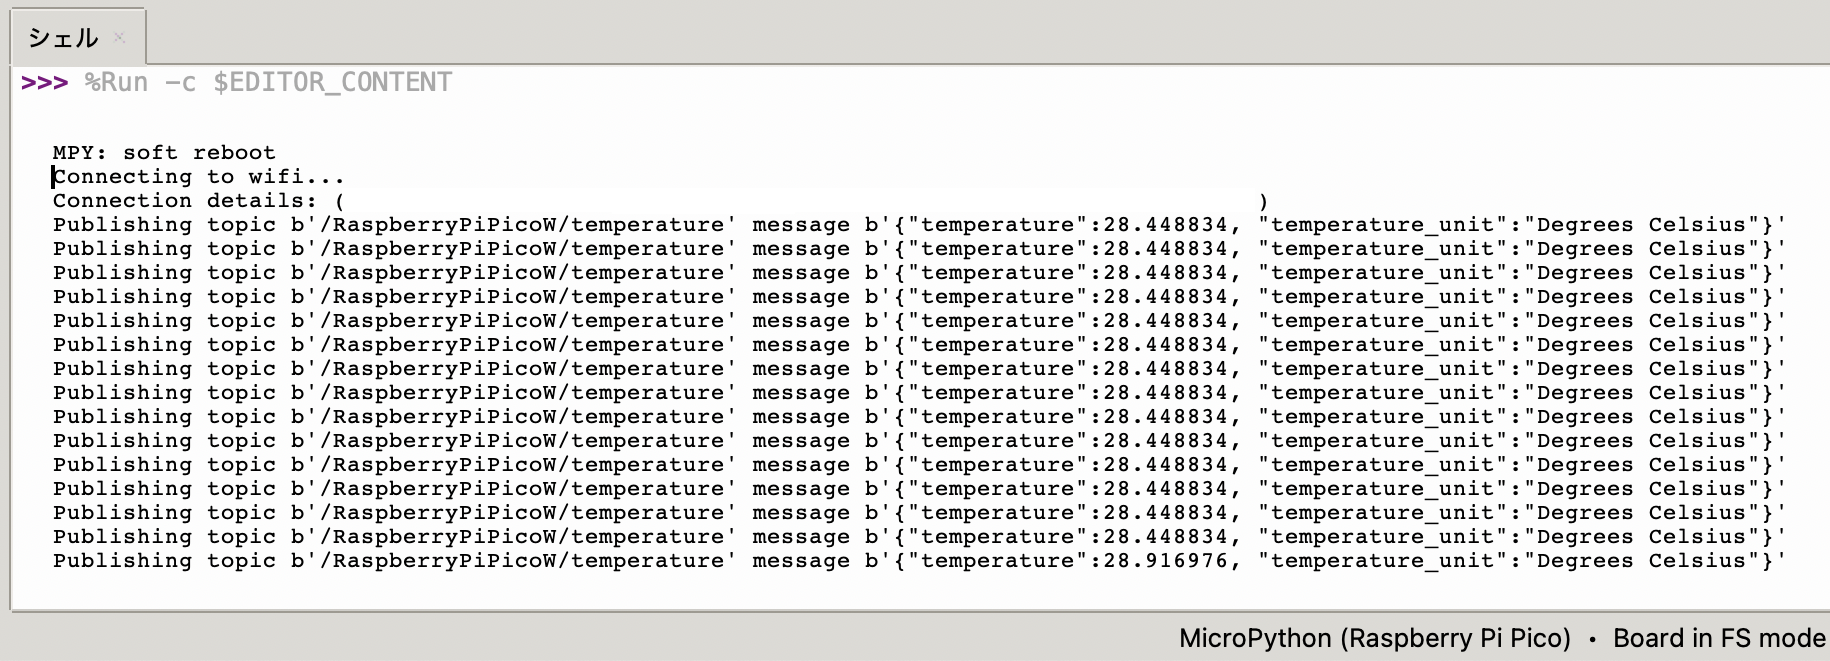Click the empty shell area below the output
Screen dimensions: 1830x661
click(900, 592)
